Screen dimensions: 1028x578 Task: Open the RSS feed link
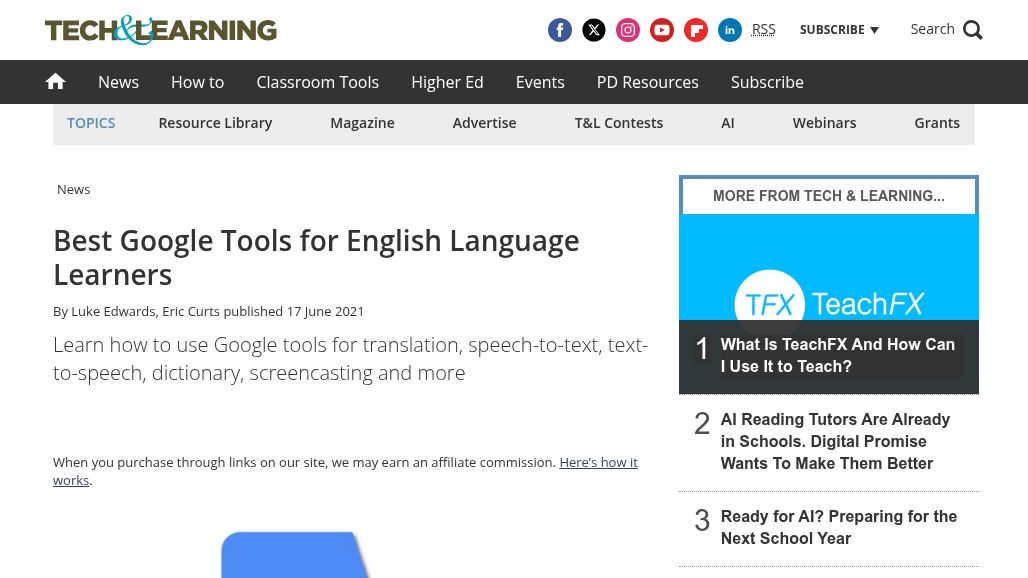[x=763, y=29]
